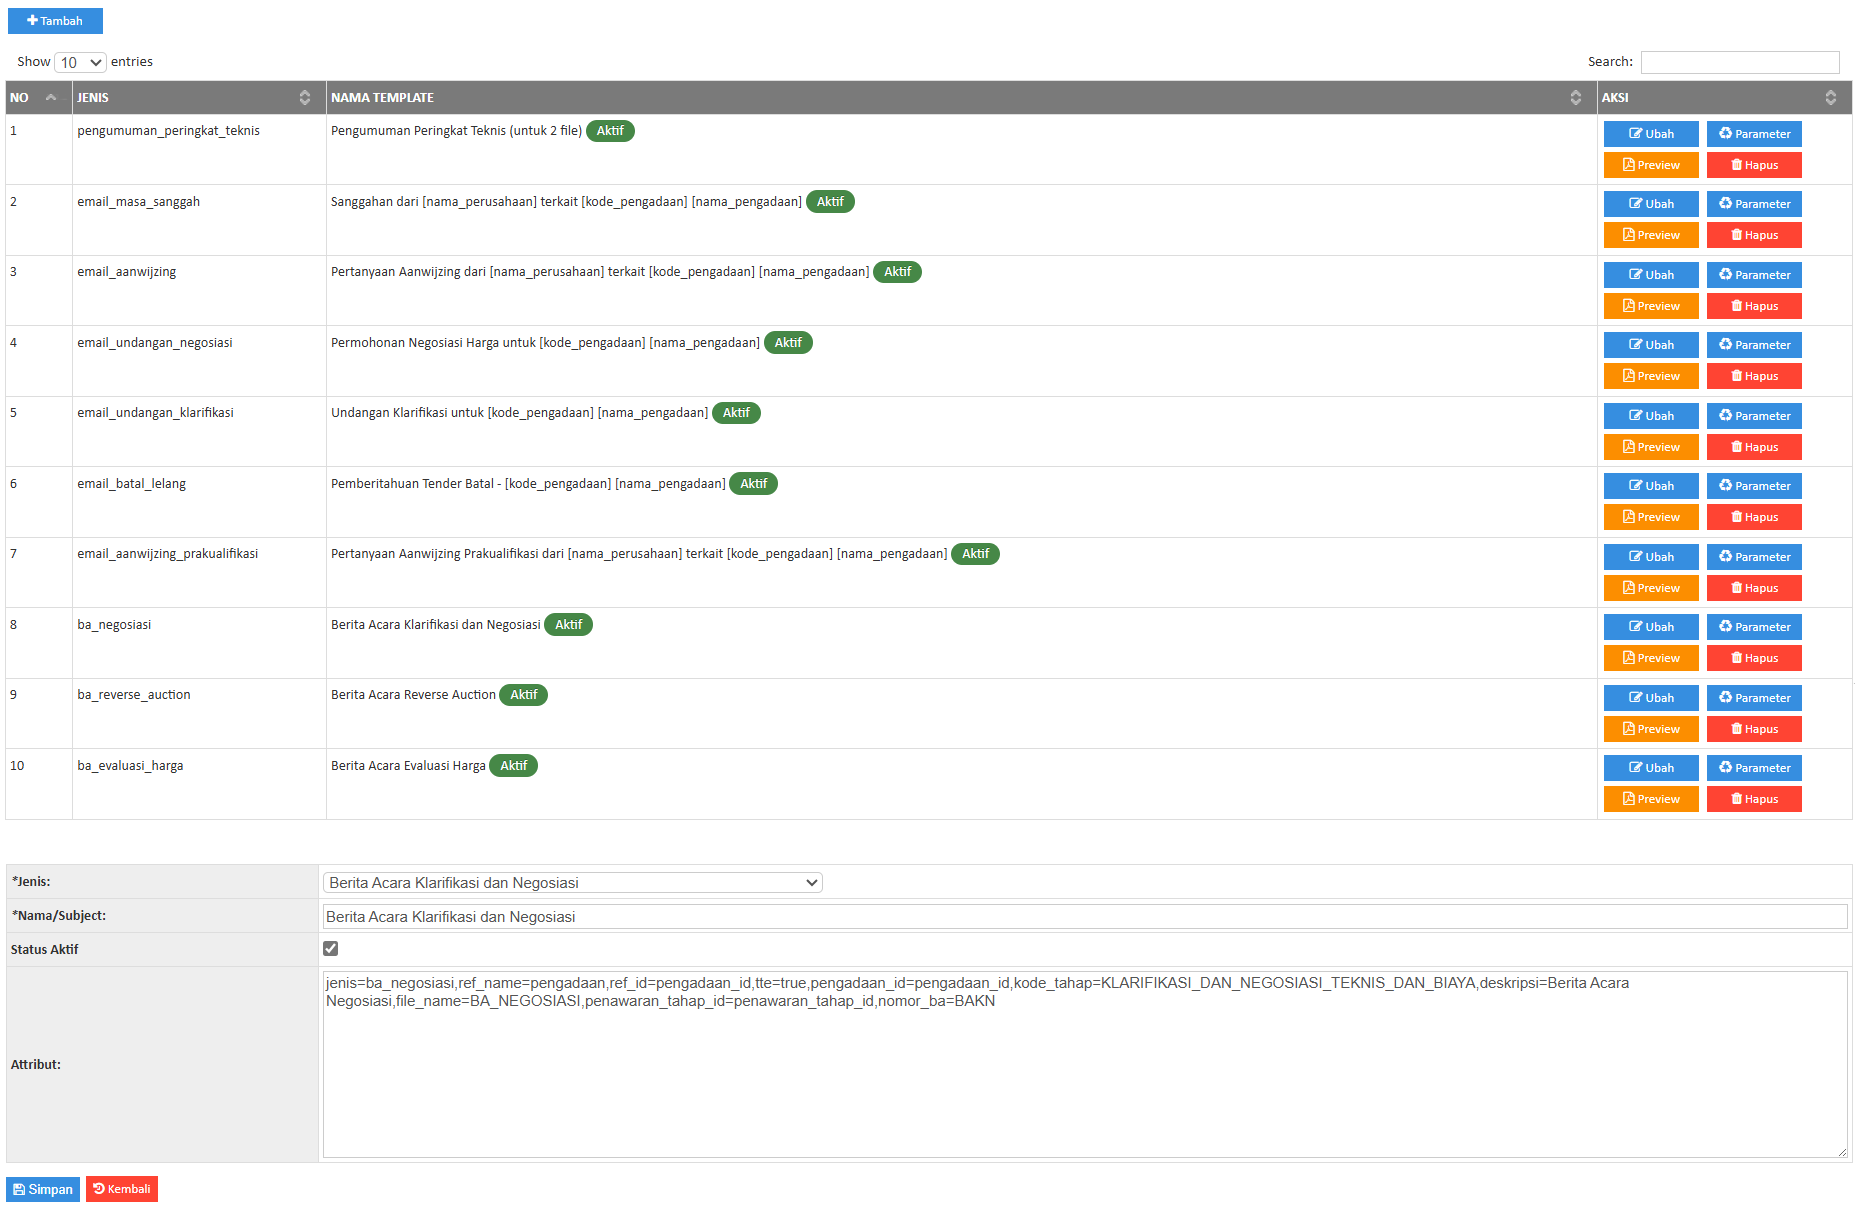Delete ba_reverse_auction with Hapus
Viewport: 1858px width, 1212px height.
click(x=1754, y=729)
